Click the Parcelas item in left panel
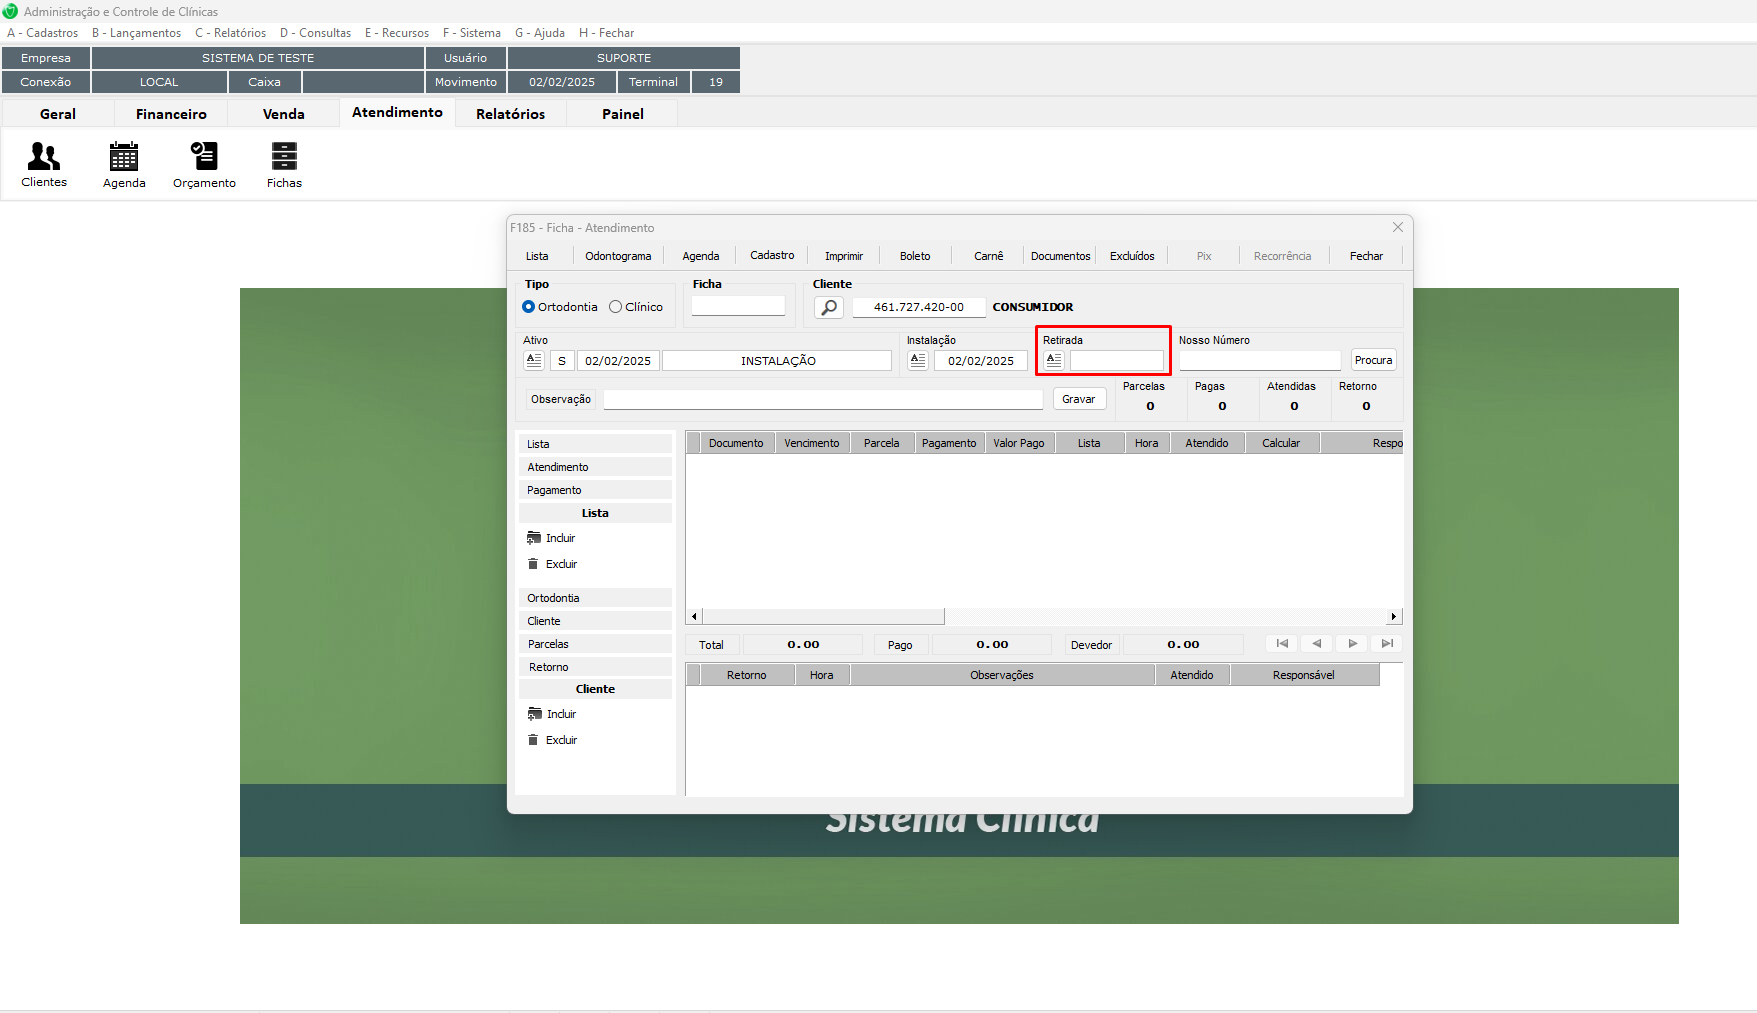 point(595,644)
